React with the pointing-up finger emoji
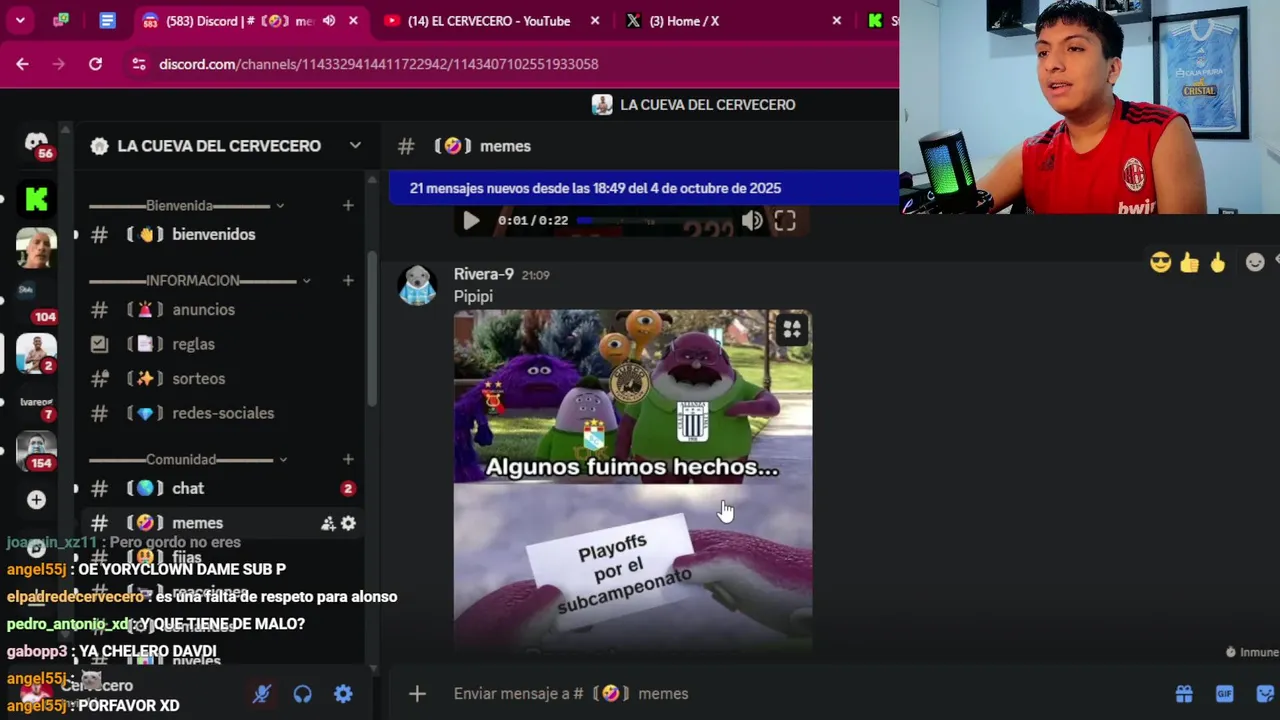The width and height of the screenshot is (1280, 720). (x=1217, y=263)
